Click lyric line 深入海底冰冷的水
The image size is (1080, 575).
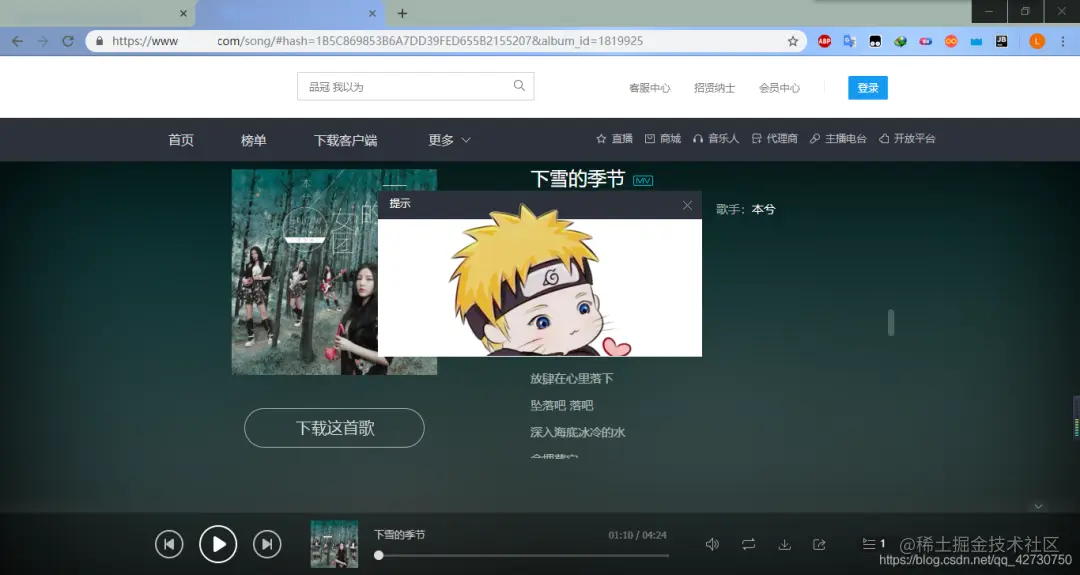click(x=577, y=432)
